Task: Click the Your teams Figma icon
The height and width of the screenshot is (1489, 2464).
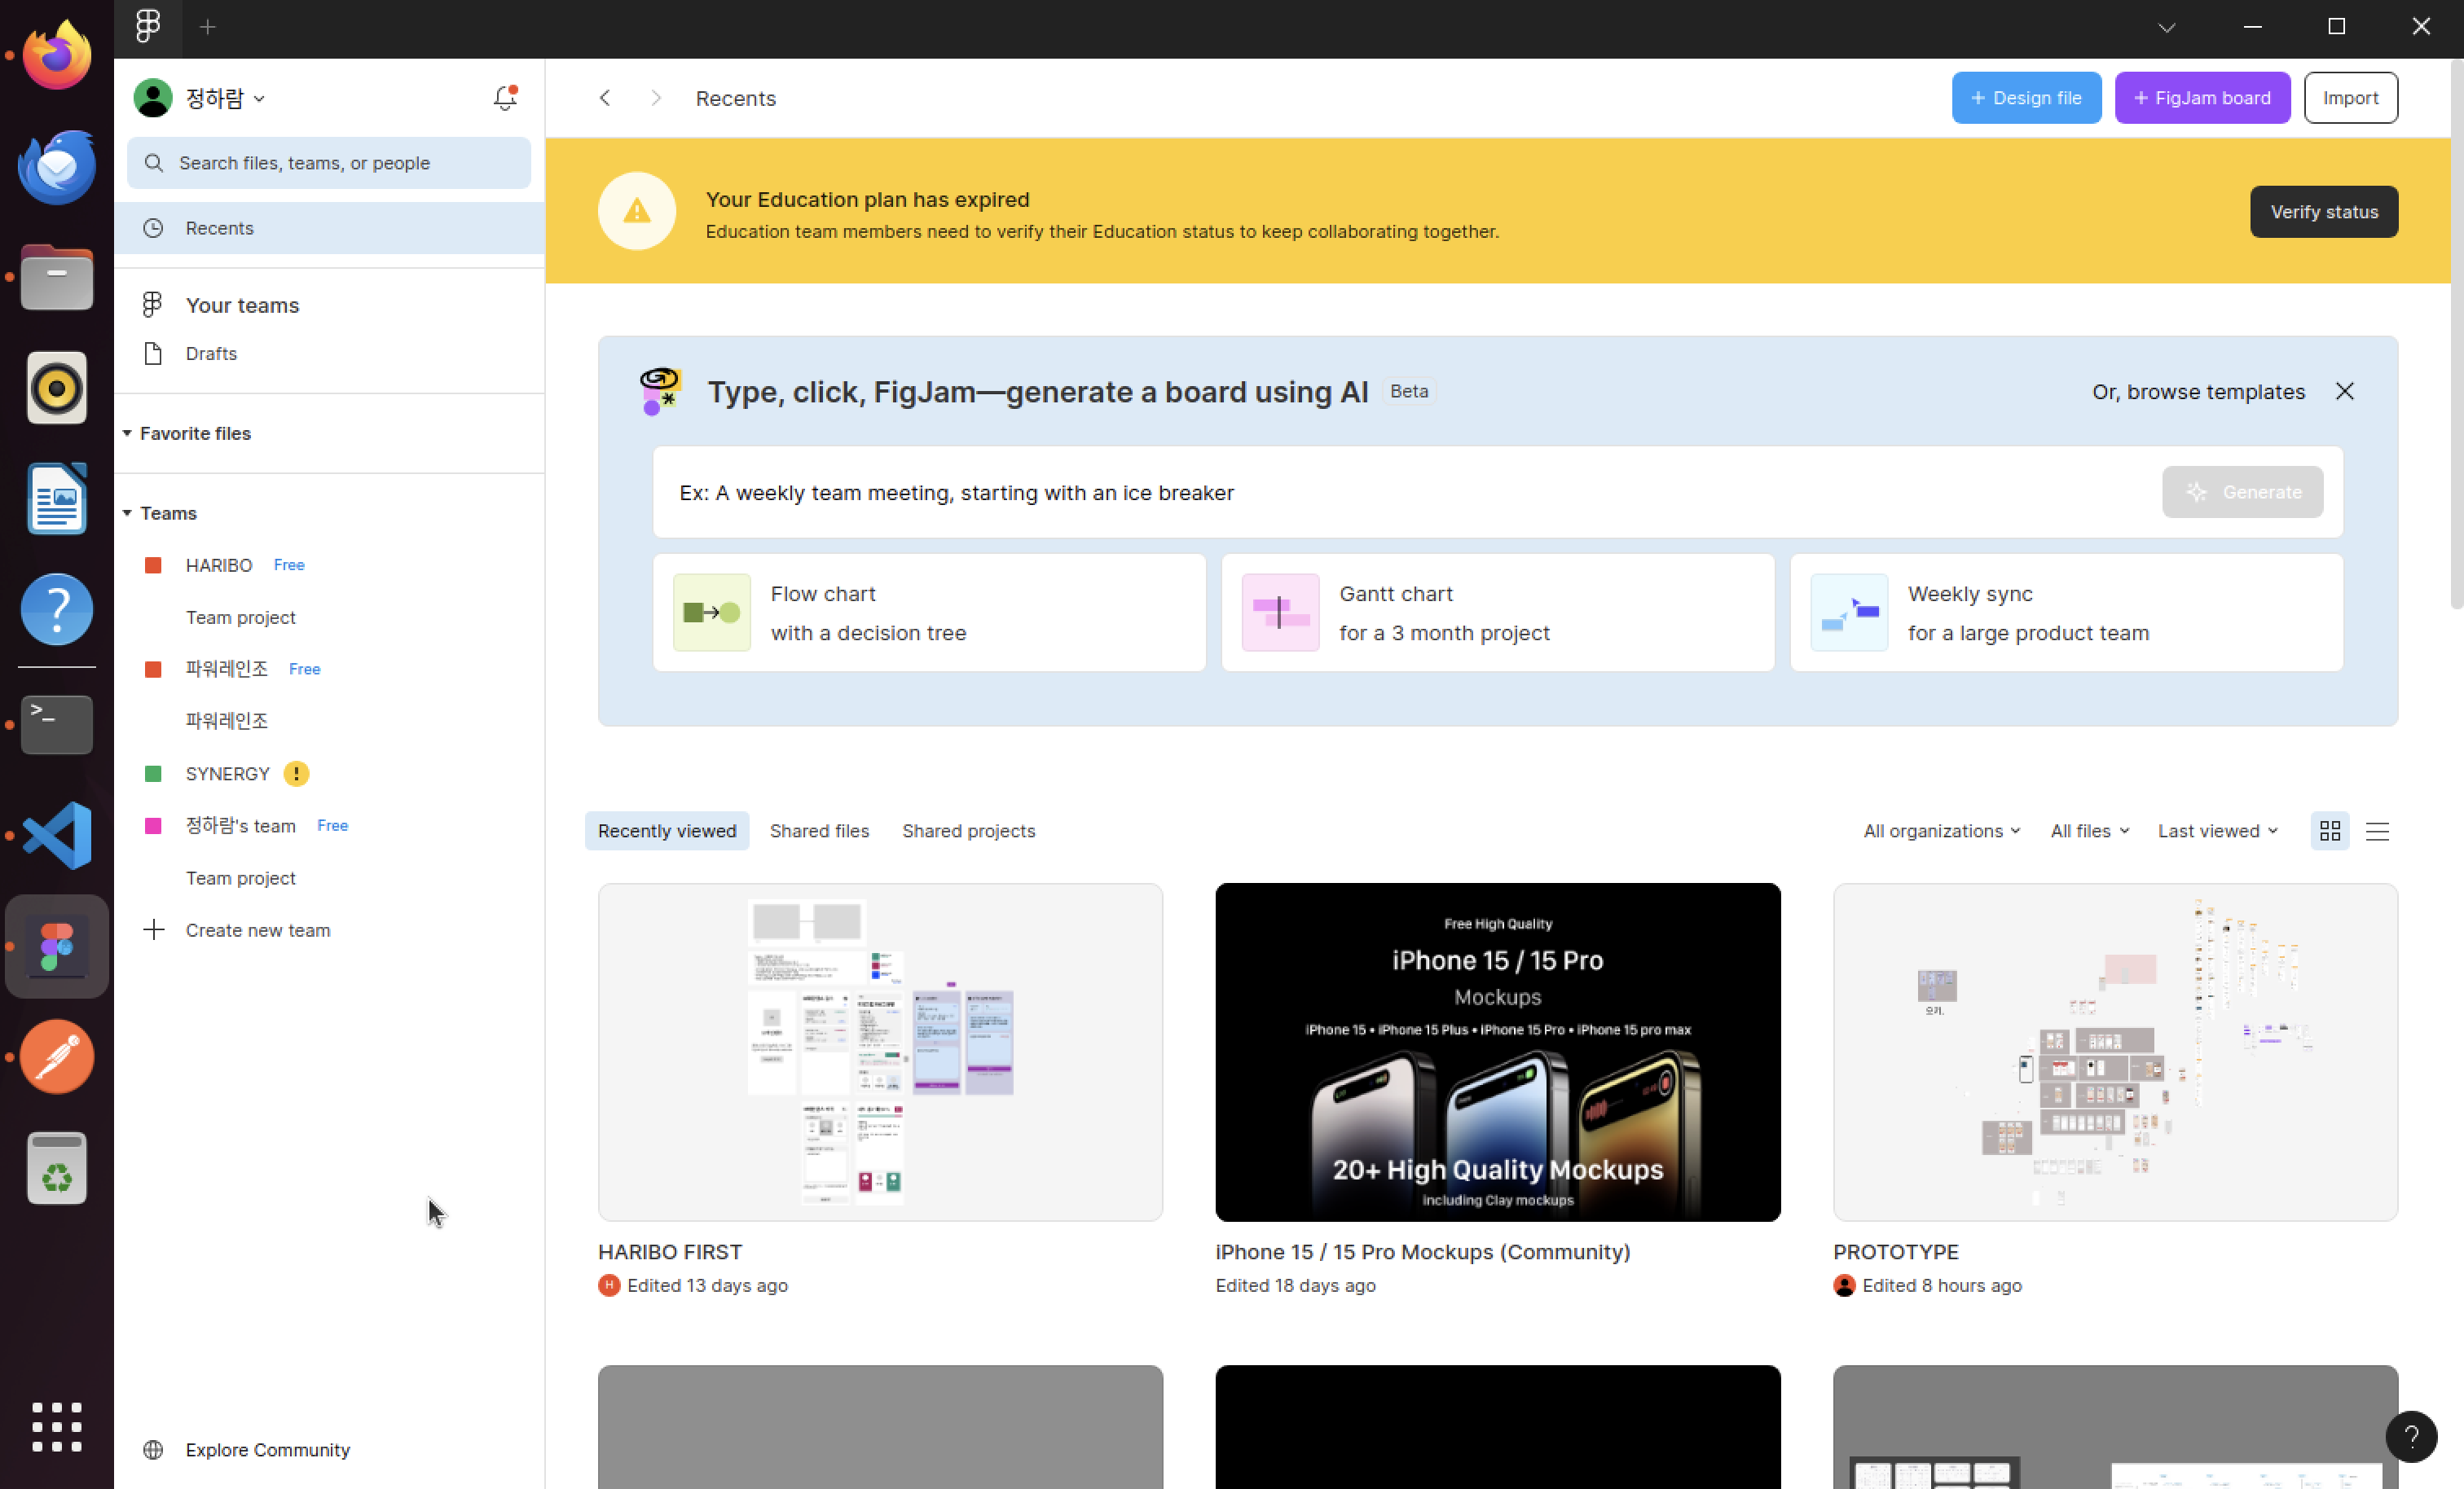Action: (x=152, y=305)
